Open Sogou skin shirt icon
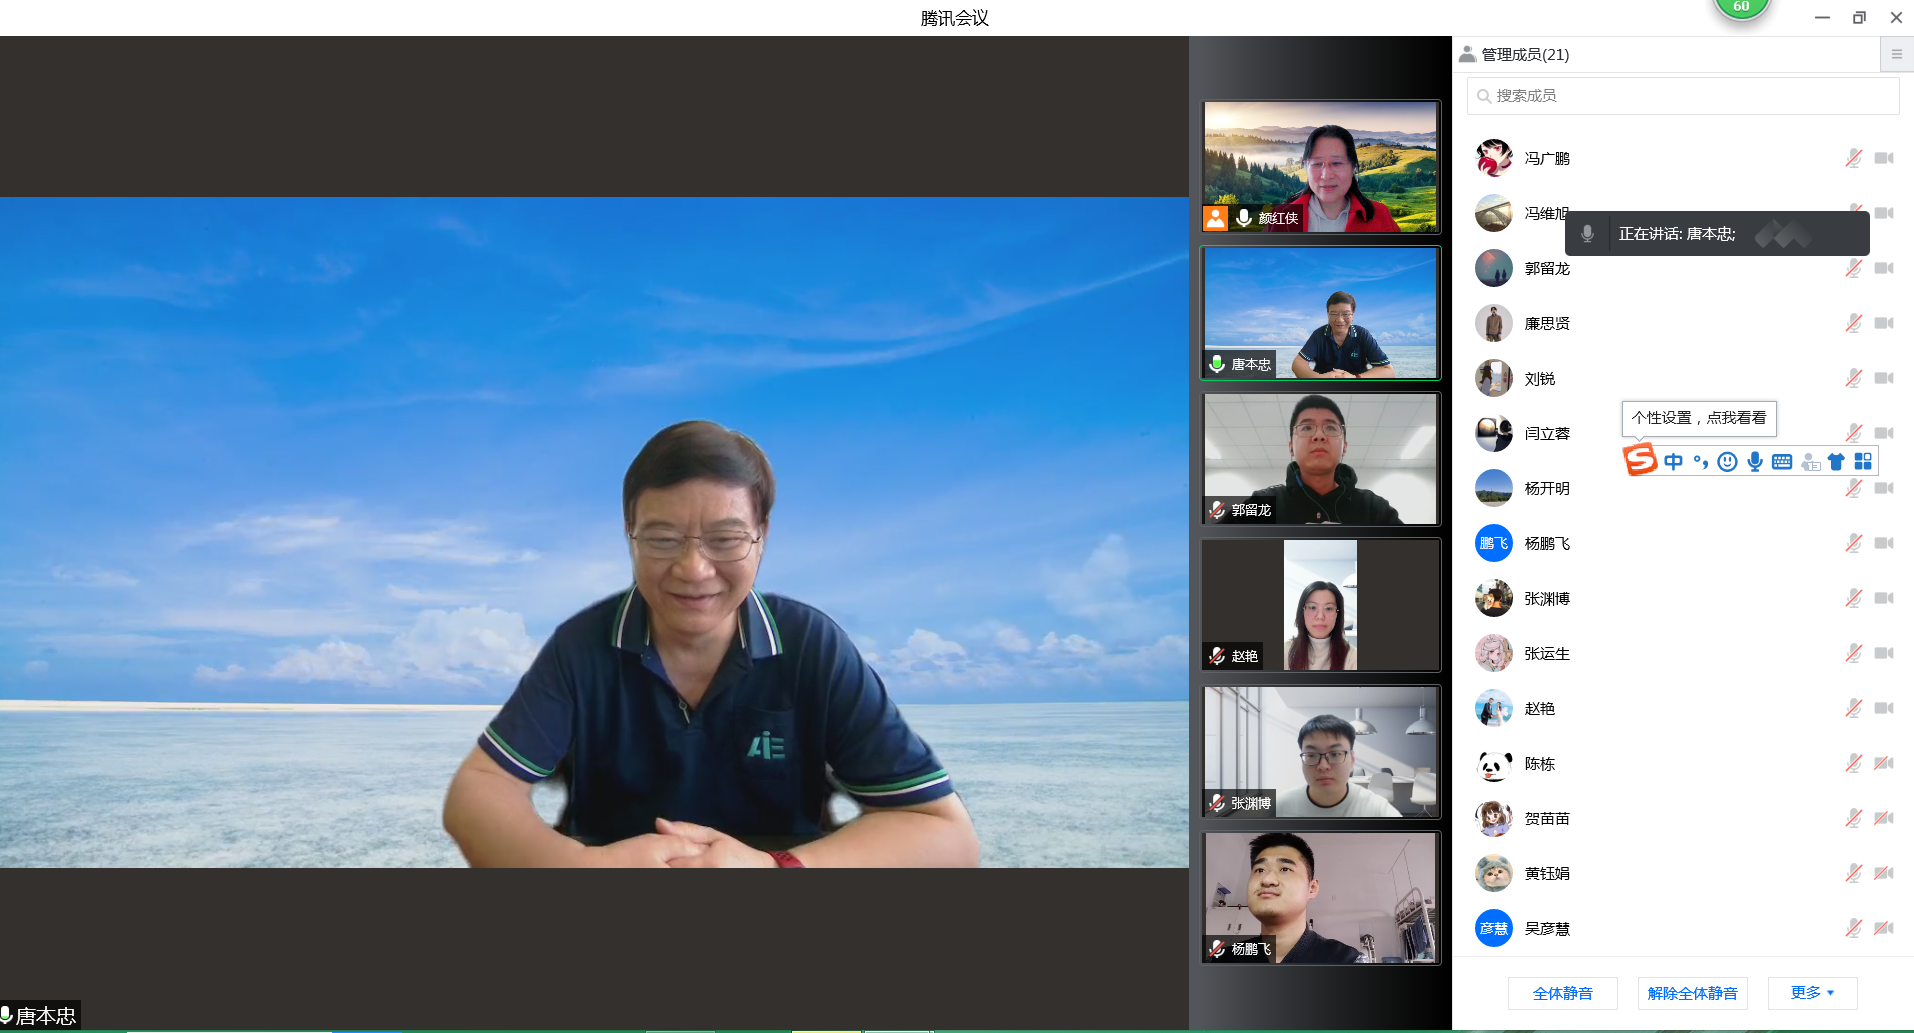The height and width of the screenshot is (1033, 1914). [x=1836, y=461]
